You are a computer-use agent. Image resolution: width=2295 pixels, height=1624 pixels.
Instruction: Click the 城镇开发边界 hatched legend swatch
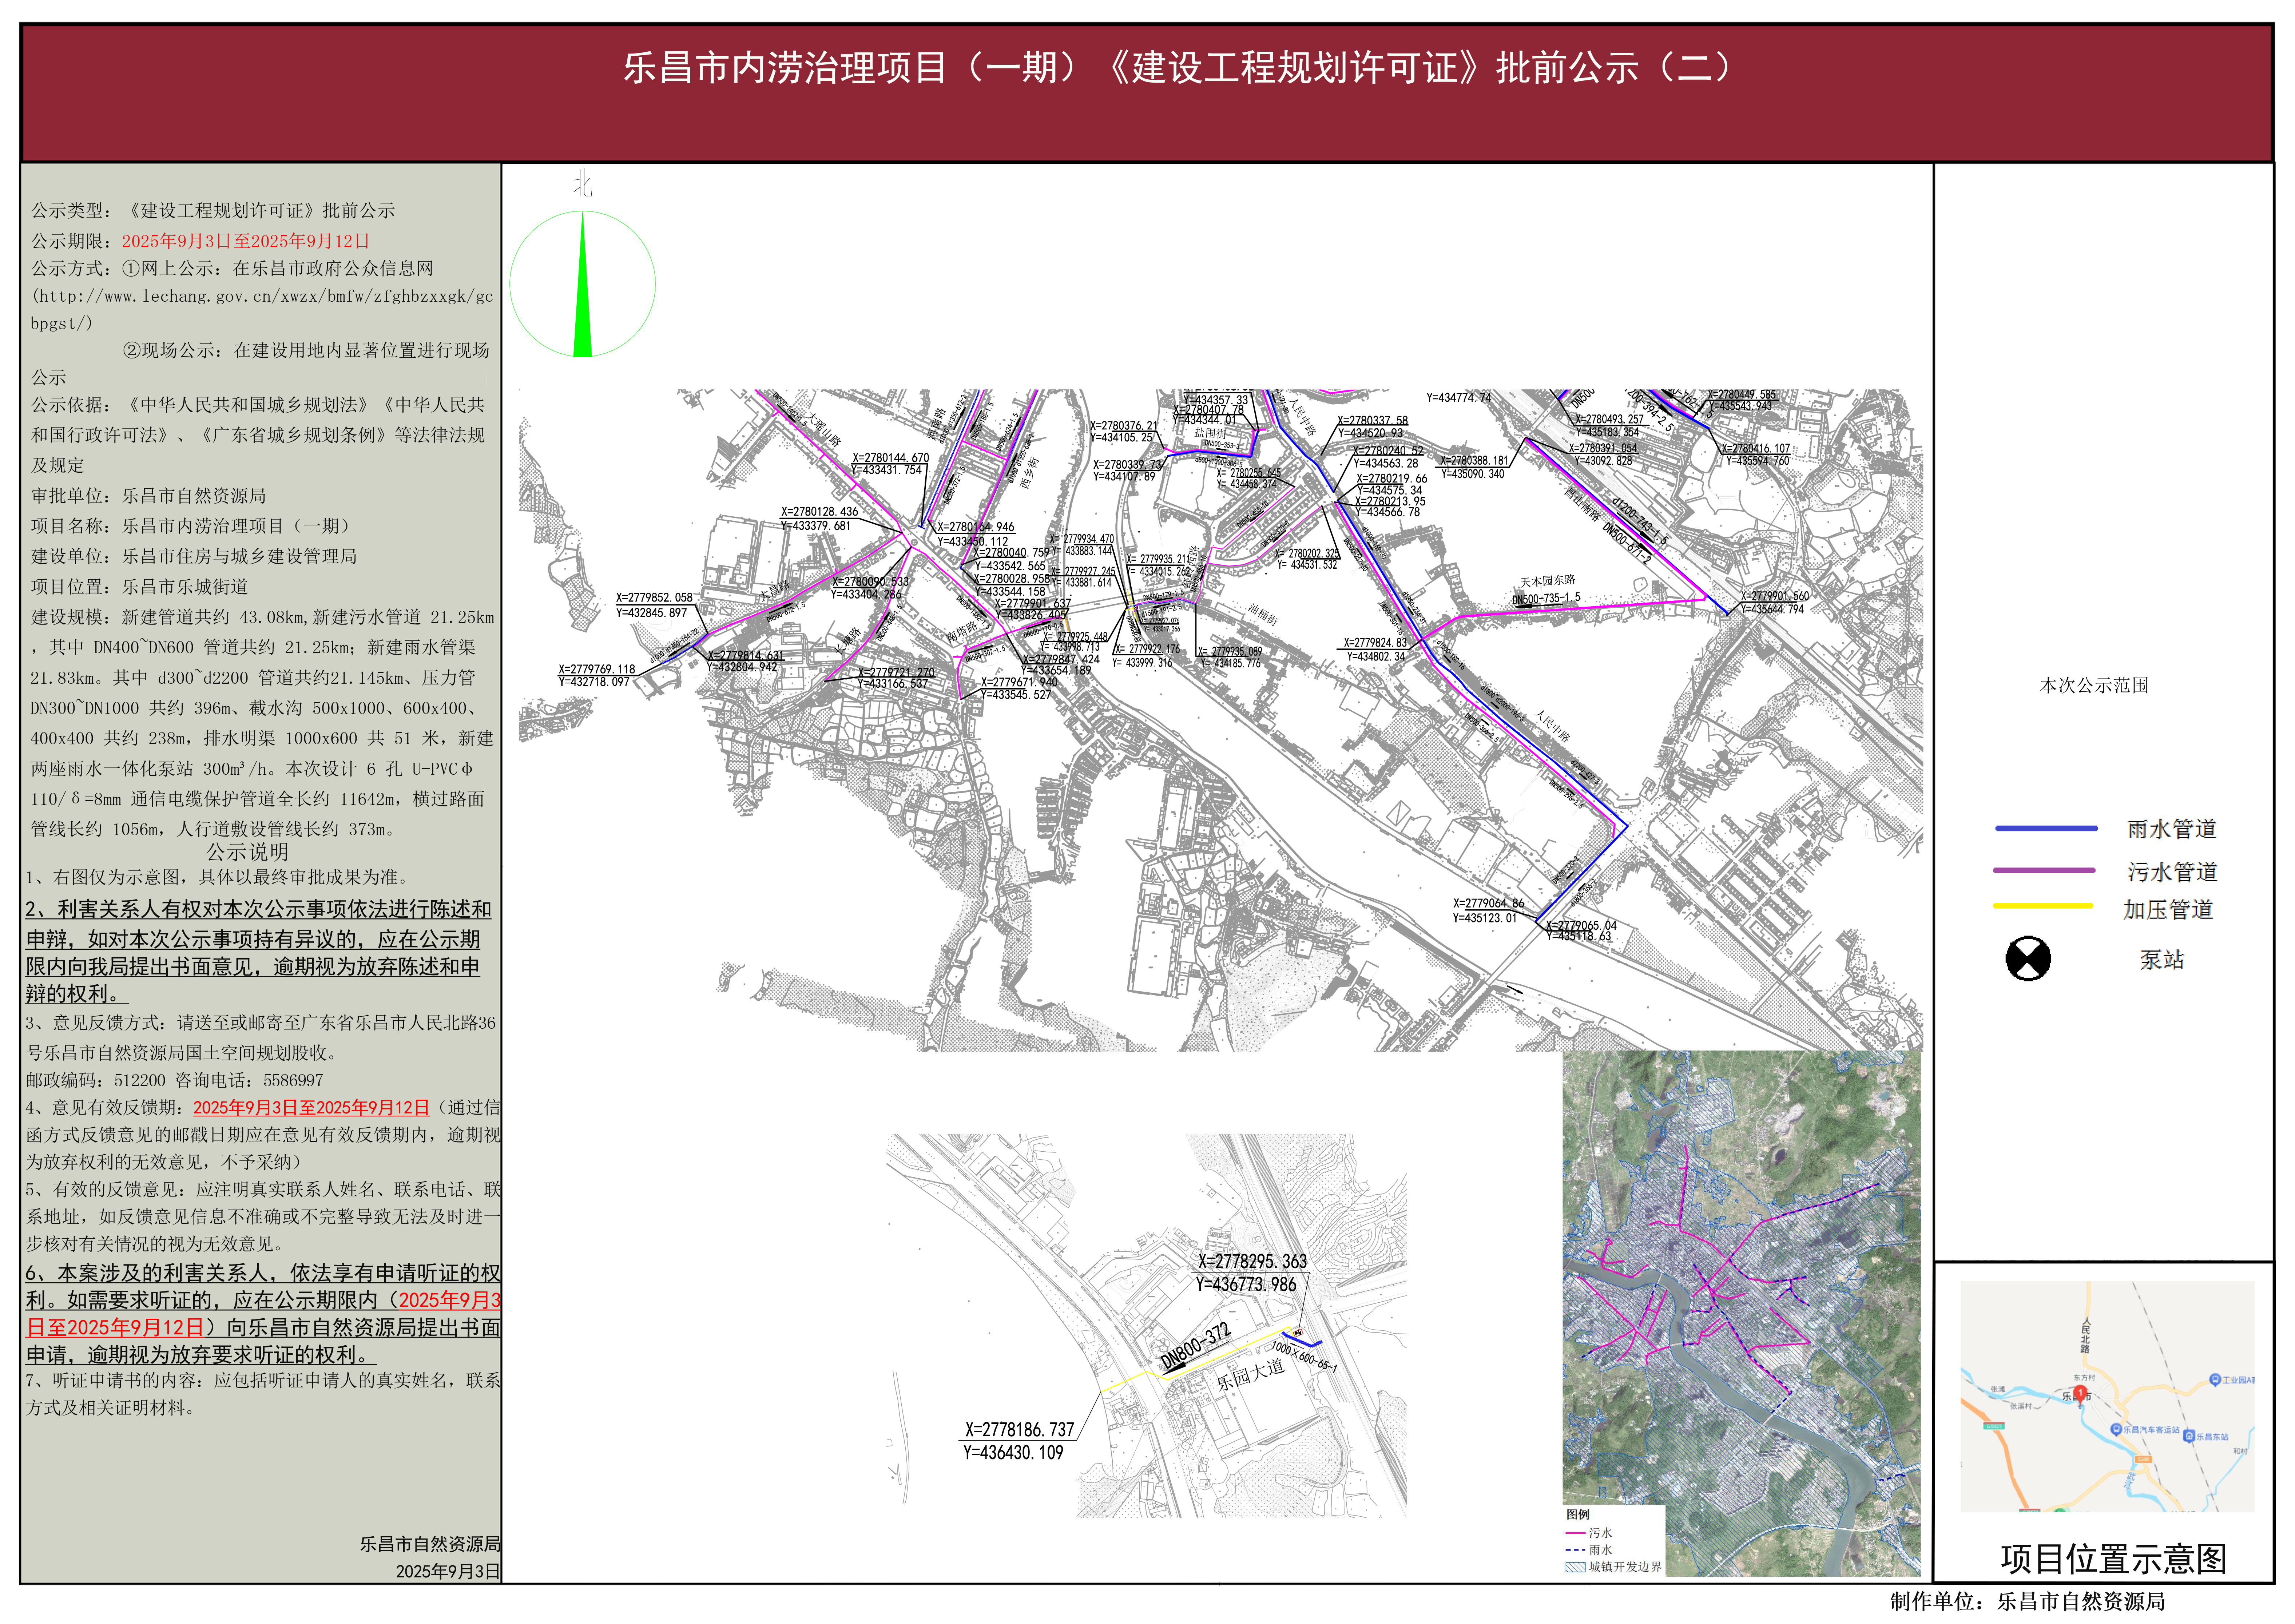point(1576,1567)
